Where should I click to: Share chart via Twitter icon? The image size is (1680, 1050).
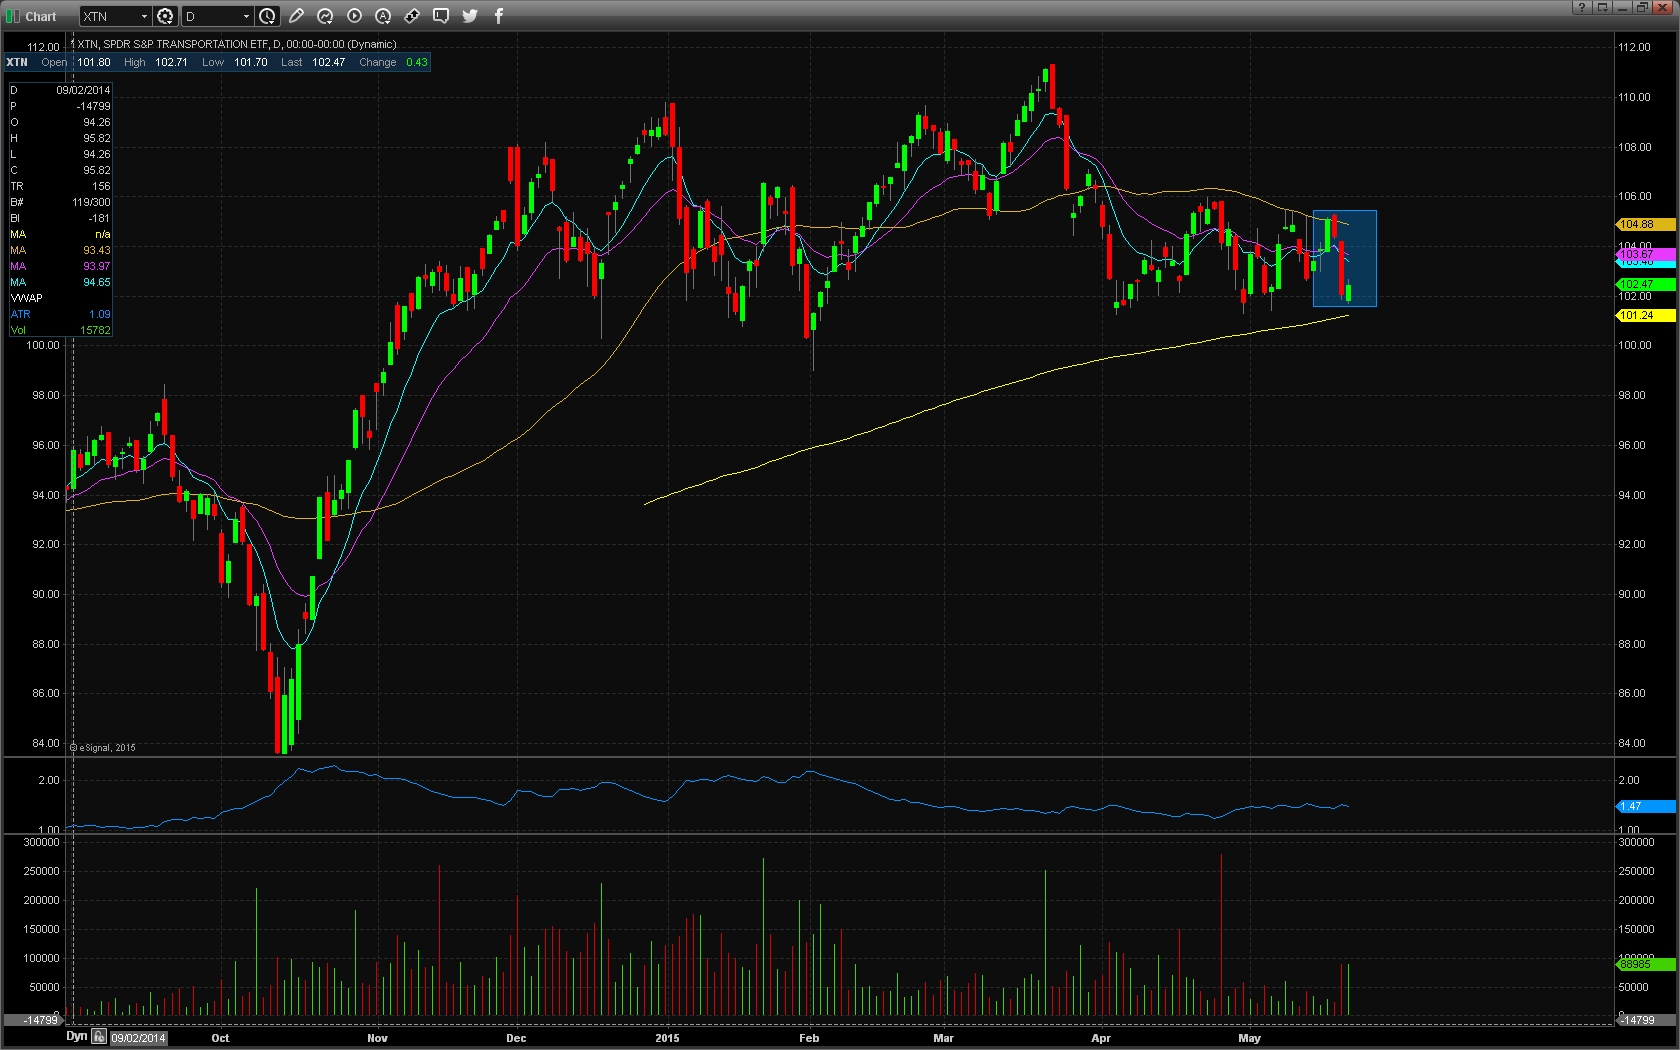(470, 16)
